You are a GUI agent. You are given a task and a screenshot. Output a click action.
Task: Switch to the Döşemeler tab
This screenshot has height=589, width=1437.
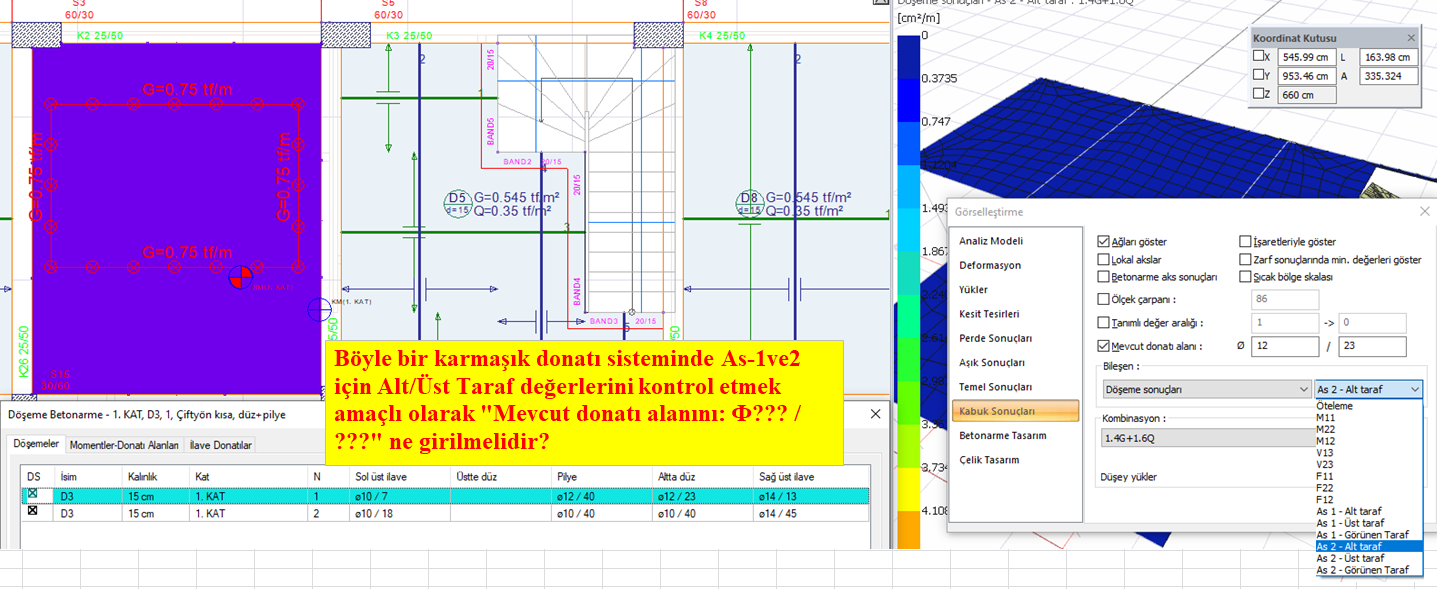click(35, 444)
